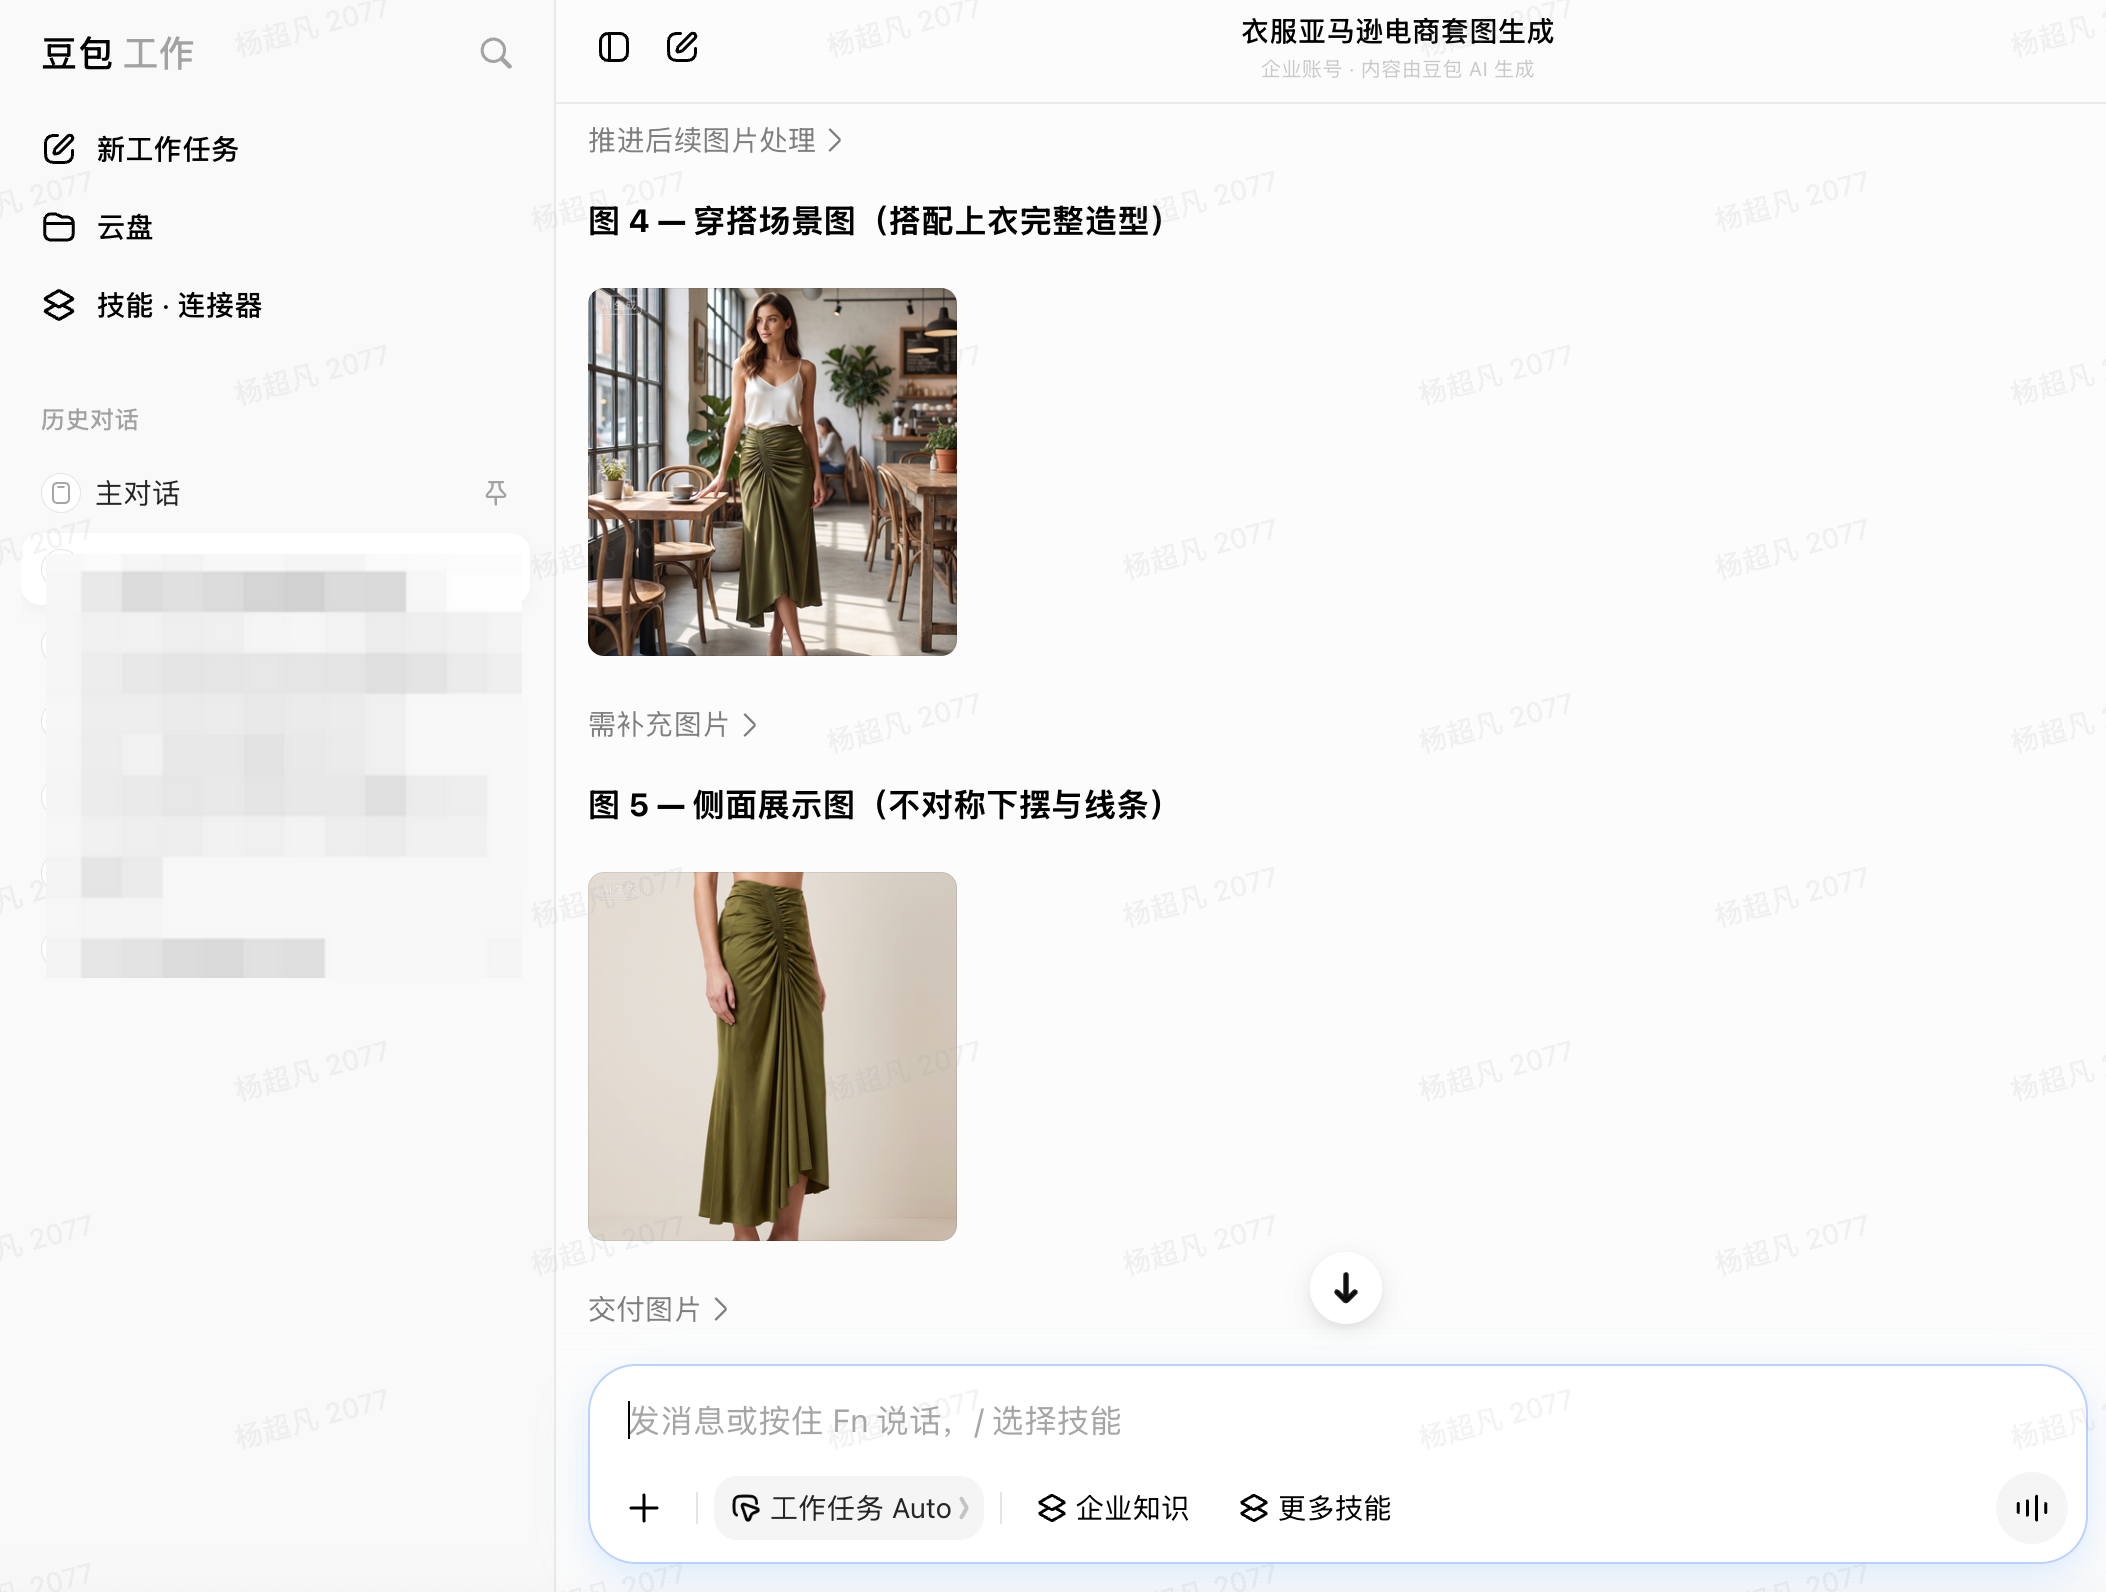
Task: Open 更多技能 menu
Action: pyautogui.click(x=1315, y=1508)
